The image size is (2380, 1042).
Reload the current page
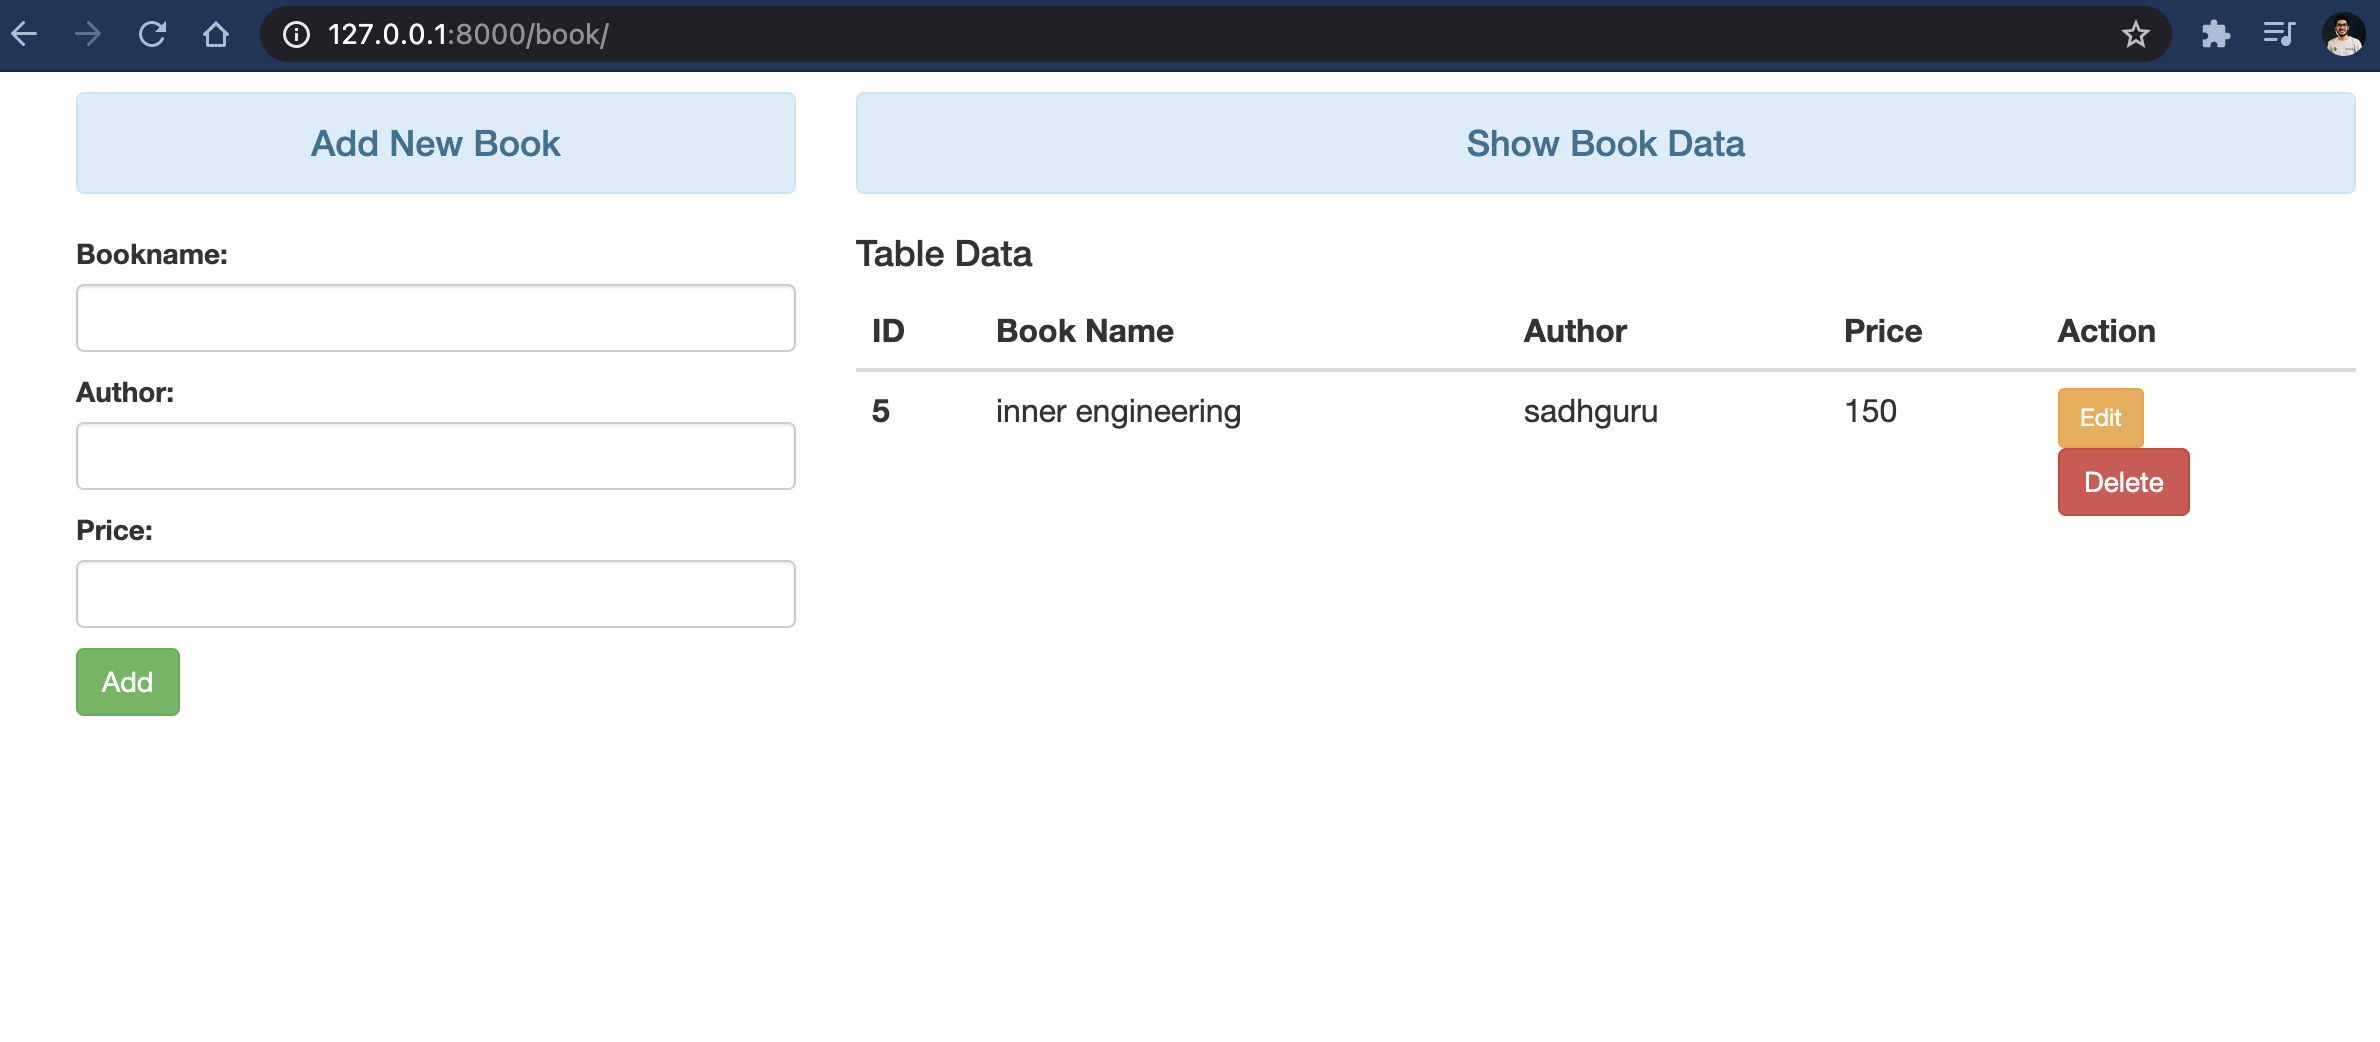click(152, 35)
